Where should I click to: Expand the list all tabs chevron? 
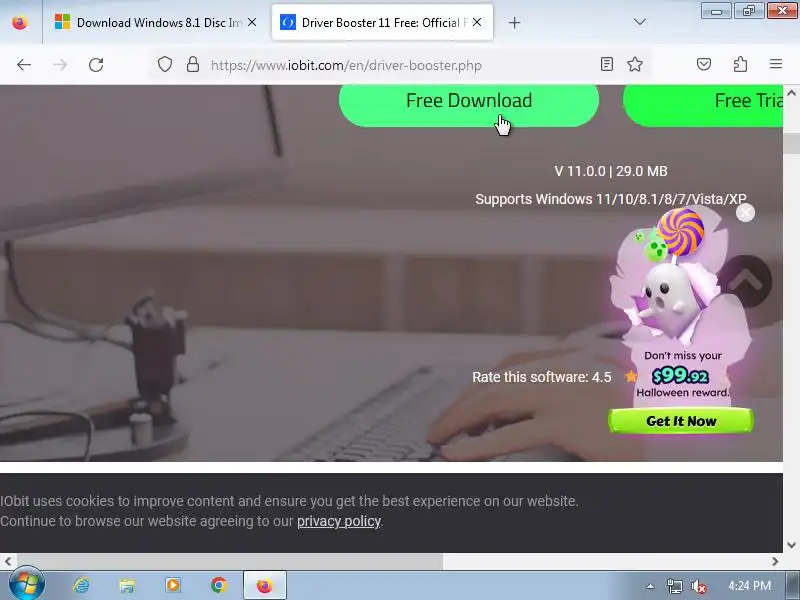pyautogui.click(x=640, y=22)
